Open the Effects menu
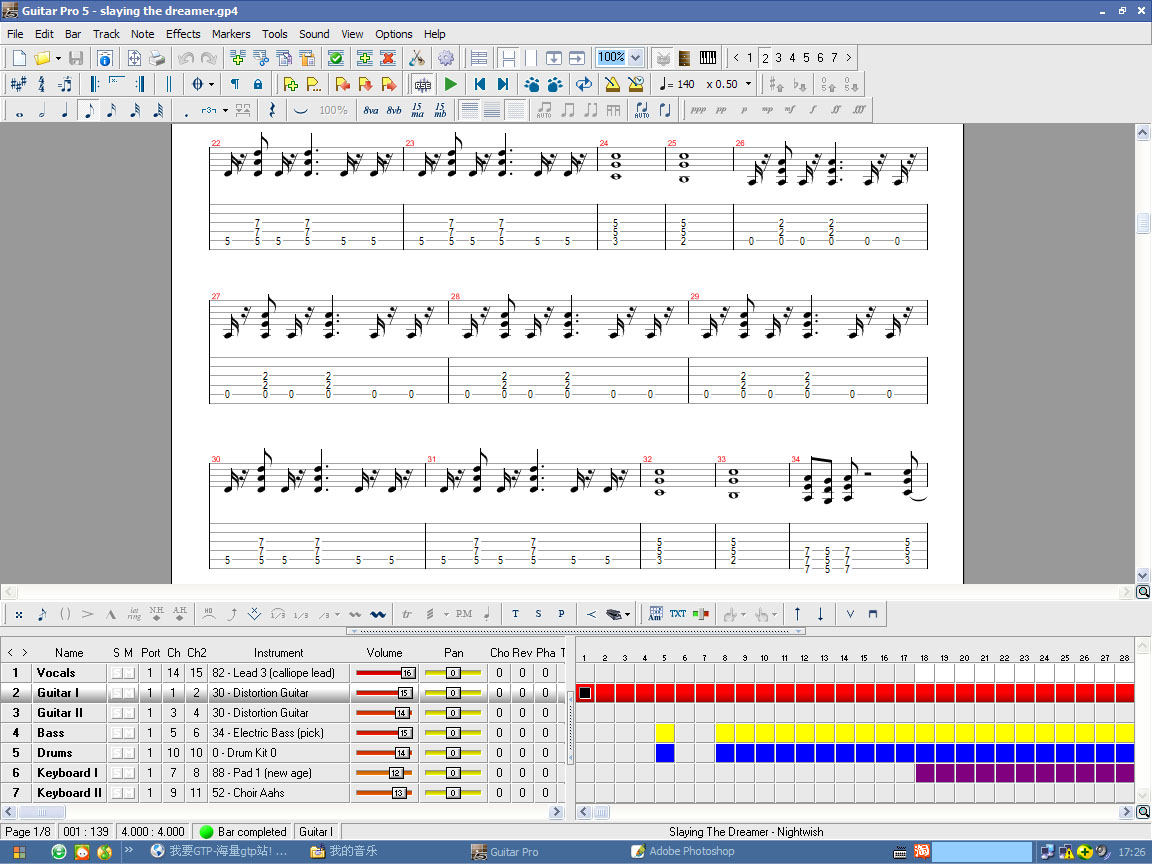Image resolution: width=1152 pixels, height=864 pixels. tap(183, 33)
